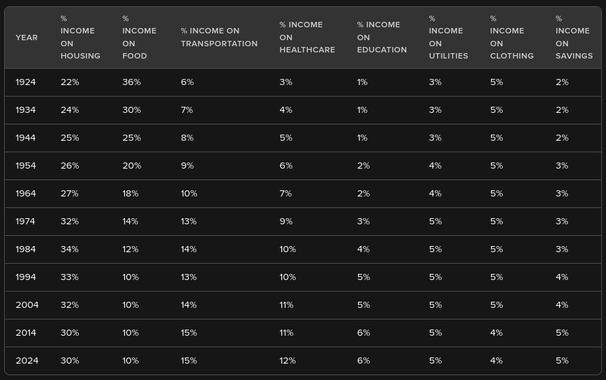Select the 1924 year cell

26,82
